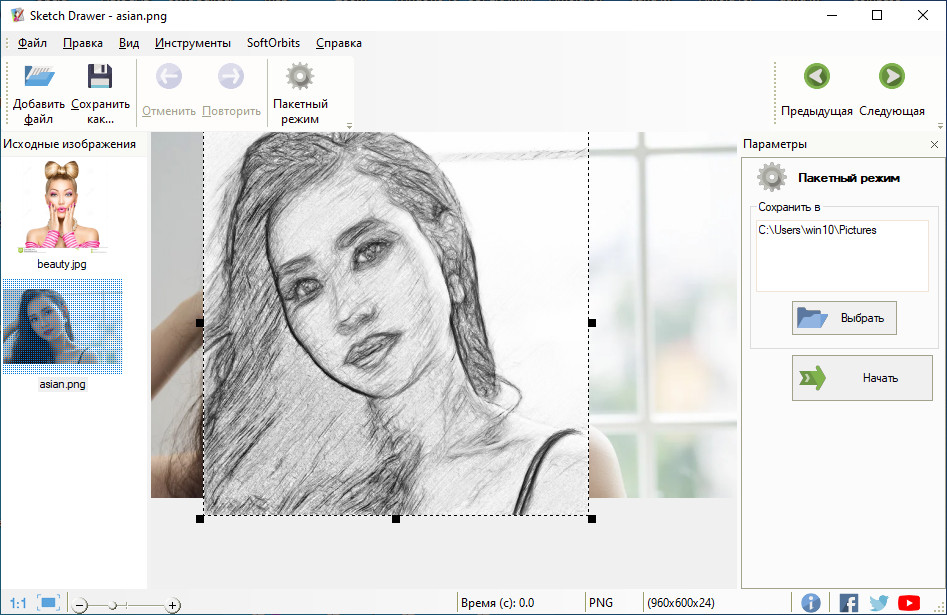This screenshot has width=947, height=615.
Task: Close the Параметры panel
Action: click(934, 144)
